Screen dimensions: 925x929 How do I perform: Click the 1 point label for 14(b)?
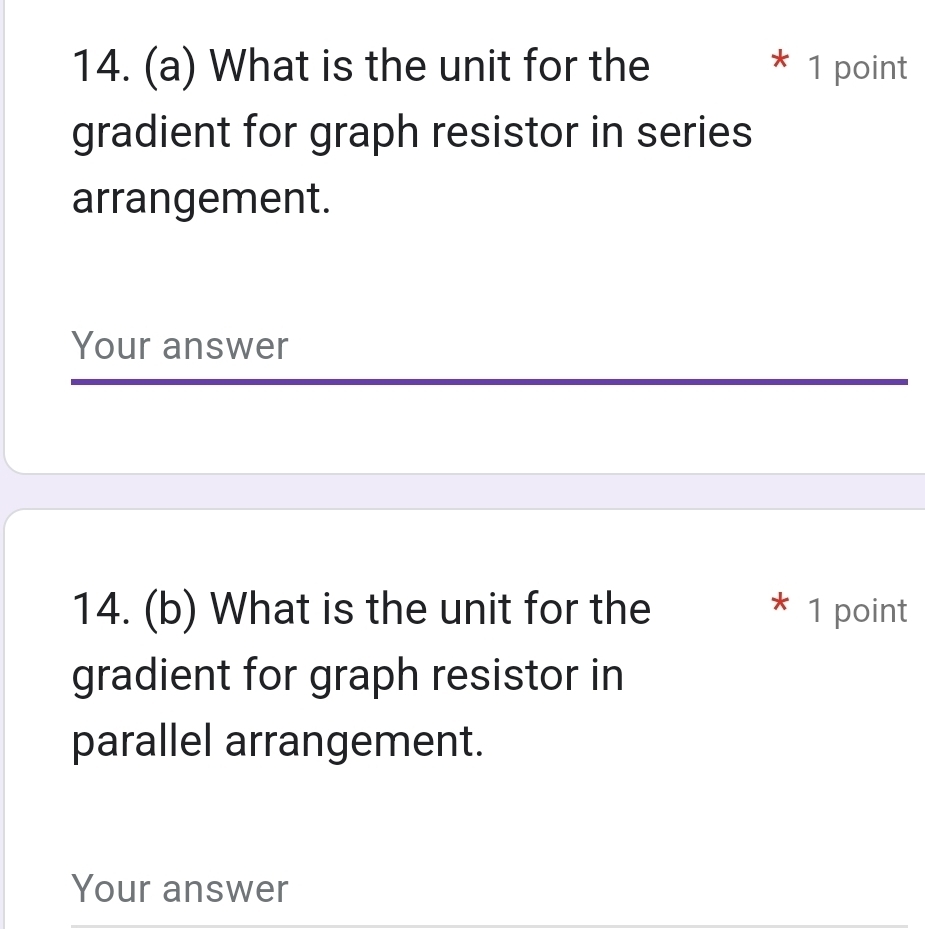pos(857,610)
